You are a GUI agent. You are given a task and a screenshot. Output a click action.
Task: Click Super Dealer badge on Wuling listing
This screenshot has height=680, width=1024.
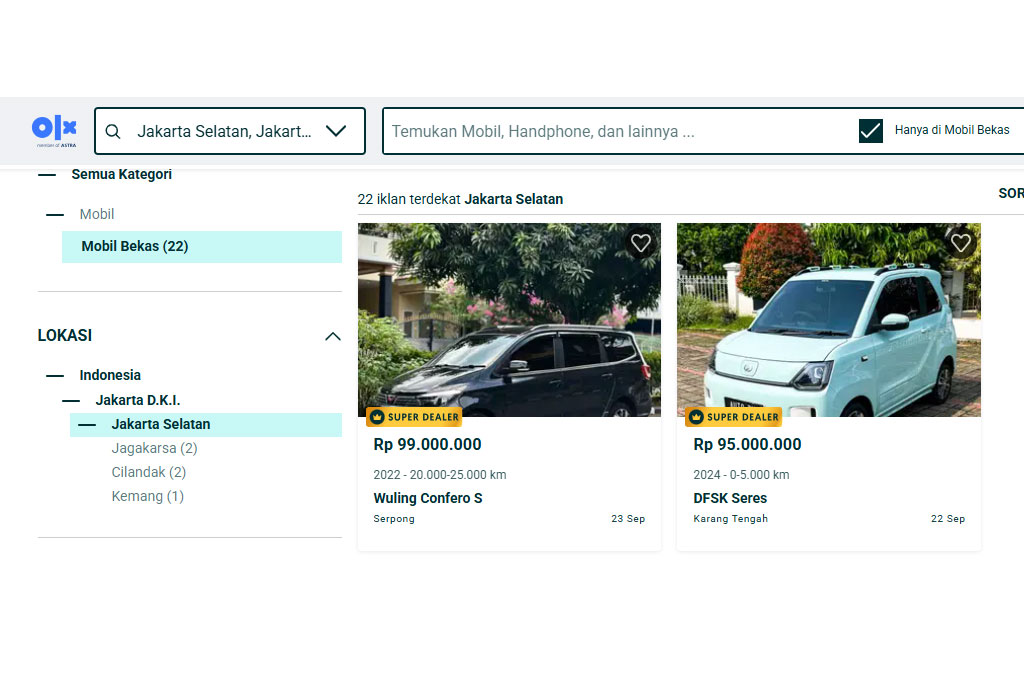pos(414,417)
